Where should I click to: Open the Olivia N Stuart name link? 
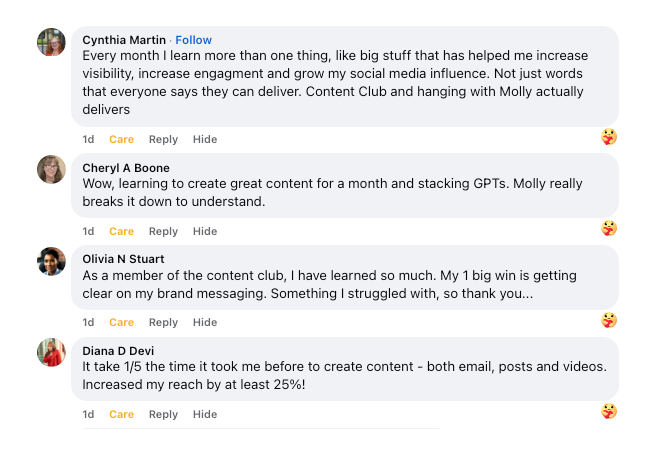123,259
